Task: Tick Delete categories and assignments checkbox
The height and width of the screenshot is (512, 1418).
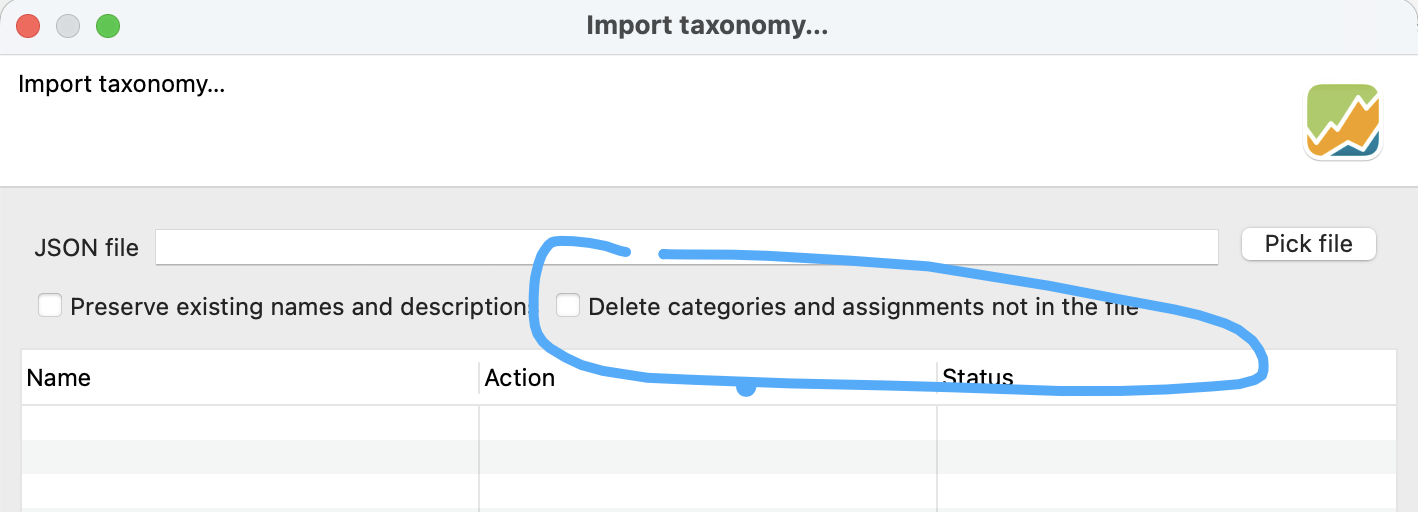Action: [x=568, y=306]
